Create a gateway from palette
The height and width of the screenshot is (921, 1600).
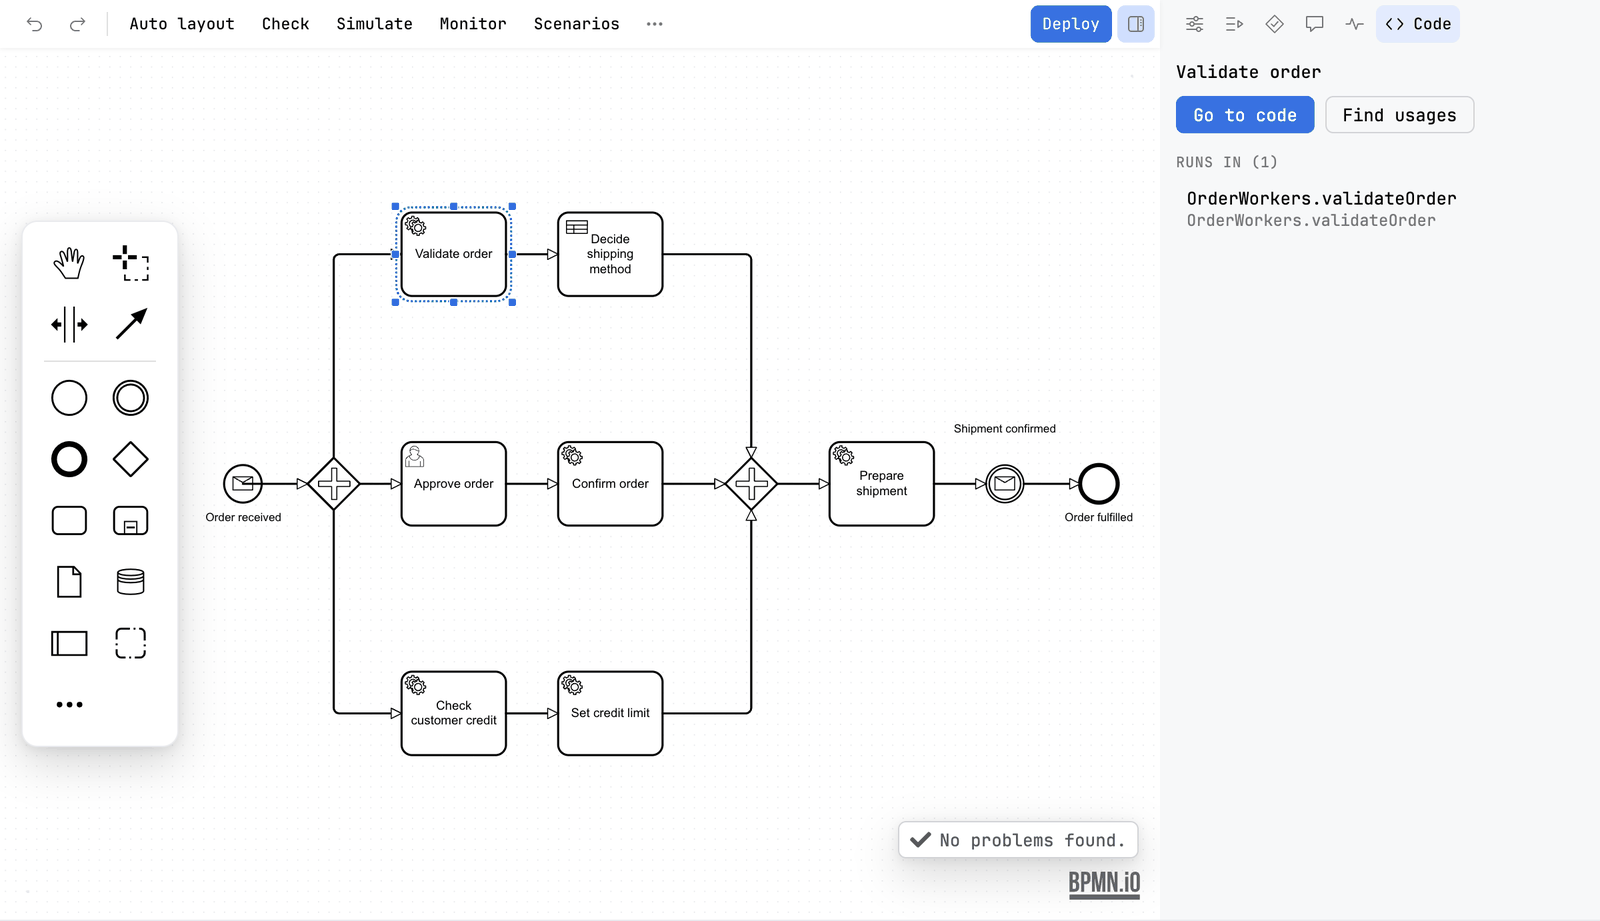point(131,460)
